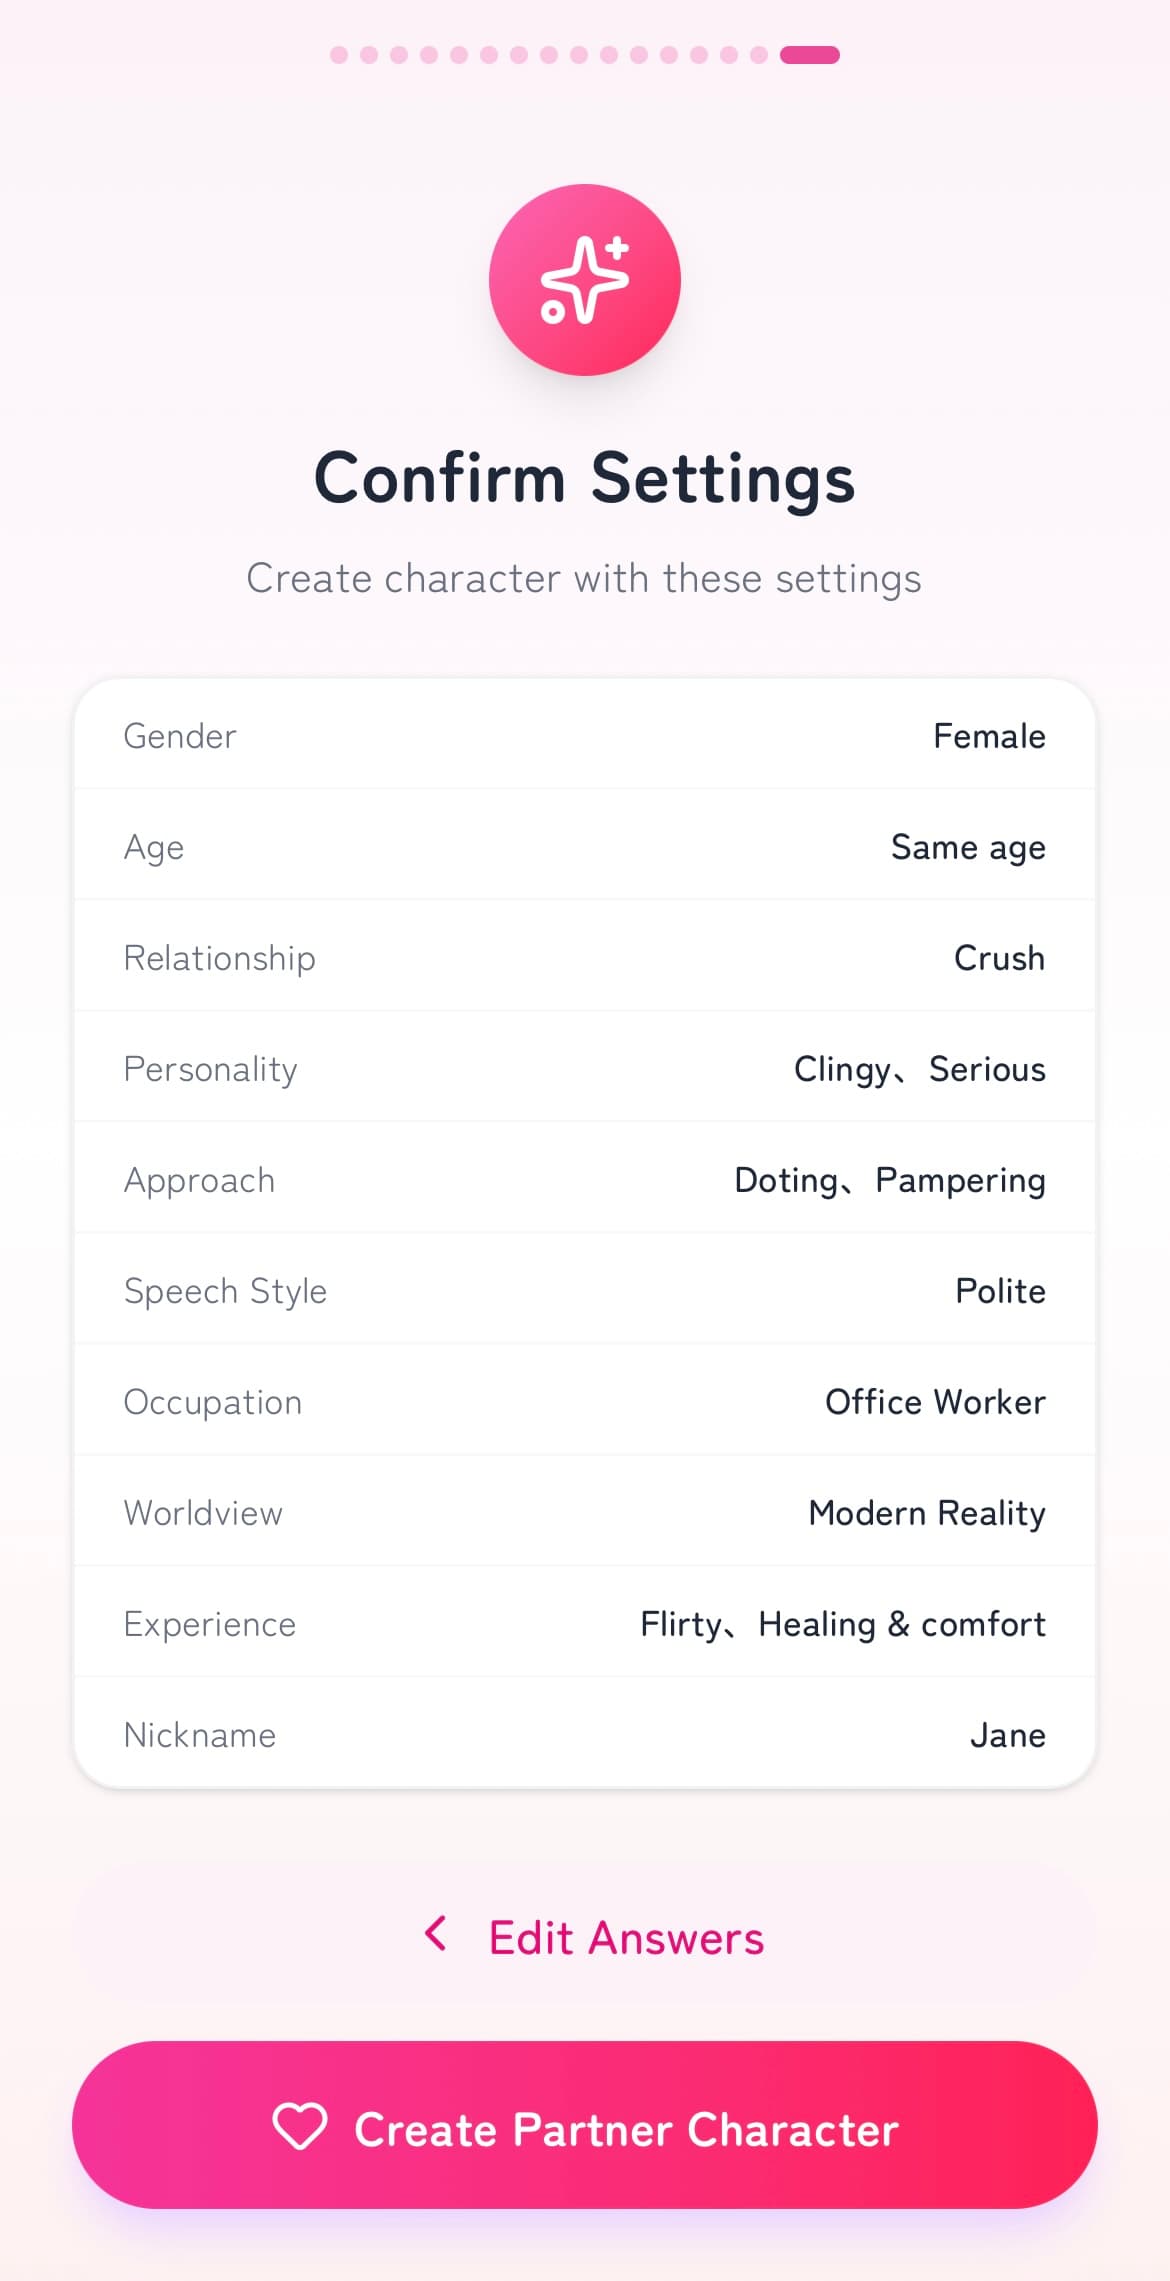Tap the Edit Answers link
The width and height of the screenshot is (1170, 2281).
pyautogui.click(x=625, y=1937)
